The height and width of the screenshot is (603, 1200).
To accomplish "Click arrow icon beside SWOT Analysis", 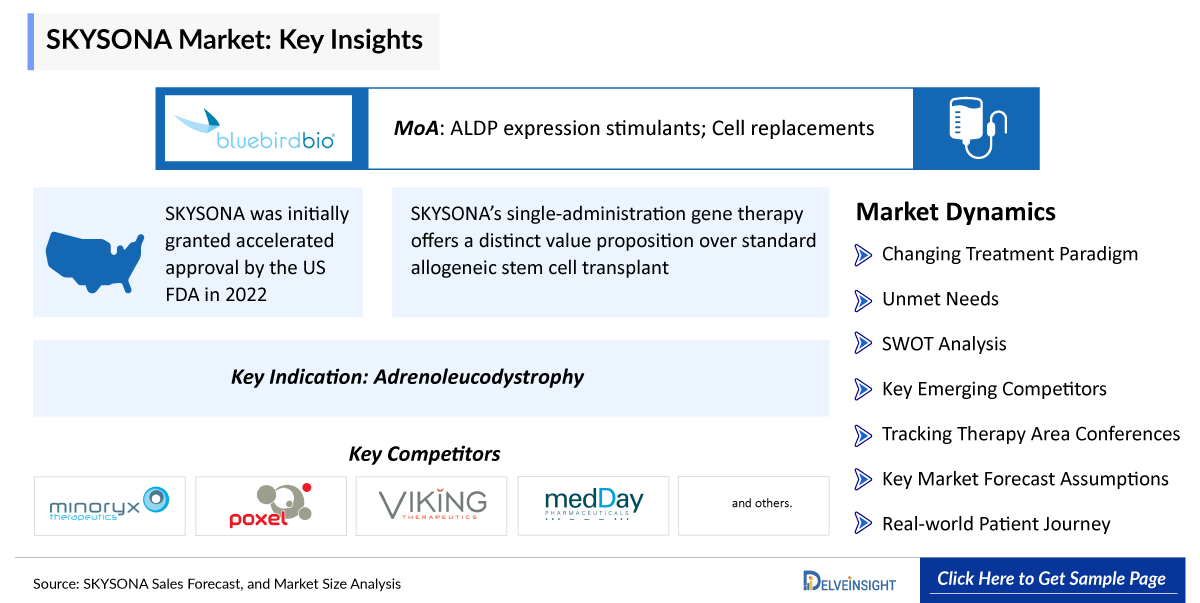I will point(864,345).
